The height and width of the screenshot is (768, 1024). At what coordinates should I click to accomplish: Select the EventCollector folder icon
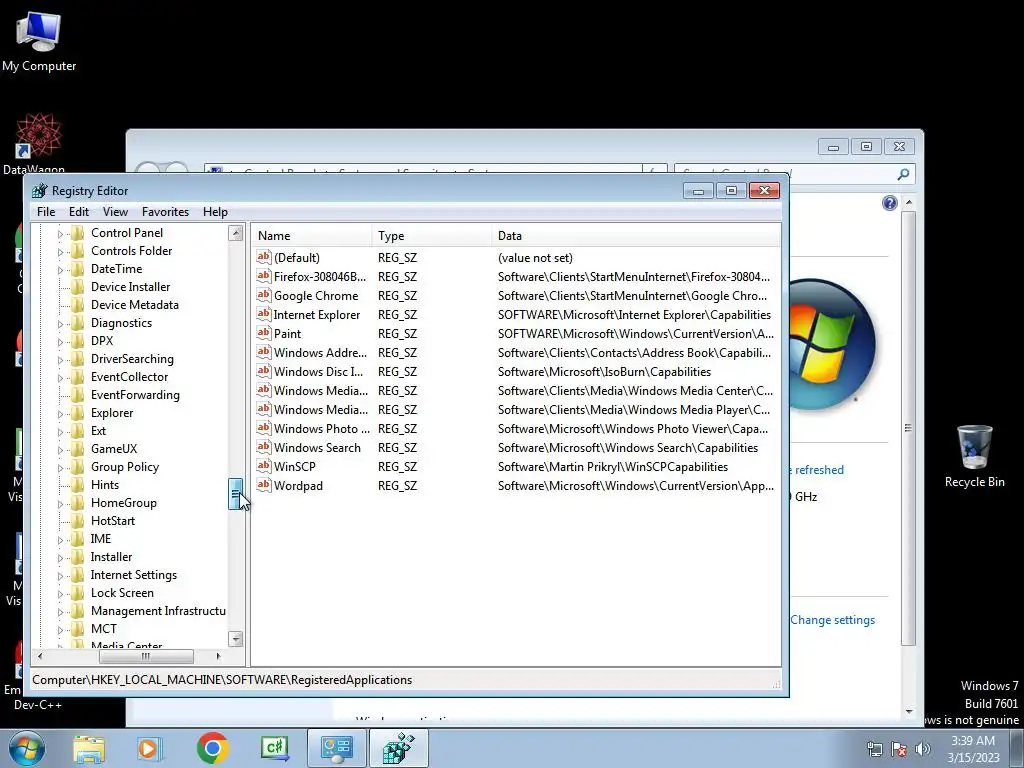coord(78,377)
